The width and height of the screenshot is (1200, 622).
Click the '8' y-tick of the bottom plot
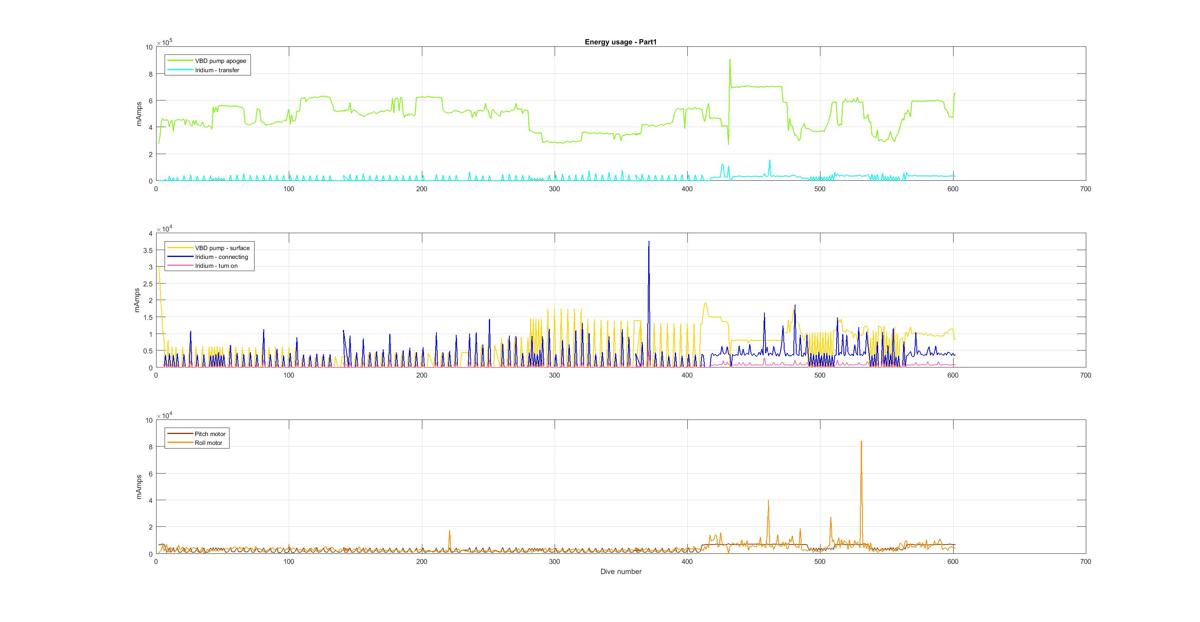(x=150, y=447)
